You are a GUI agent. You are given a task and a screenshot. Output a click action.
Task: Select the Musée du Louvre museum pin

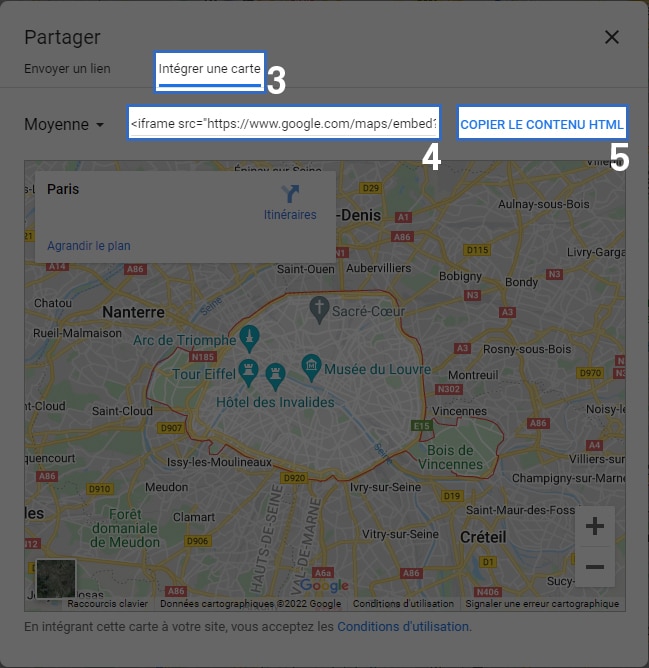[311, 365]
